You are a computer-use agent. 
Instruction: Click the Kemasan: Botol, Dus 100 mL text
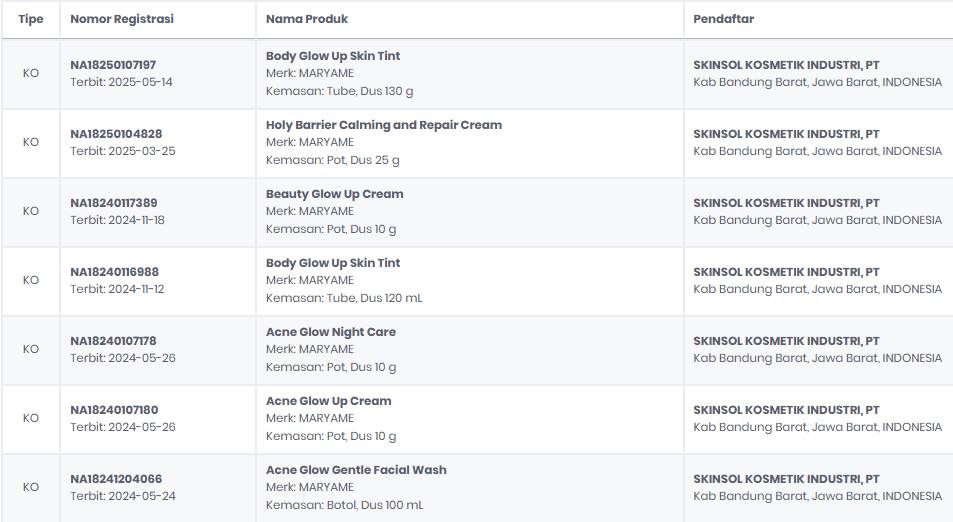344,505
